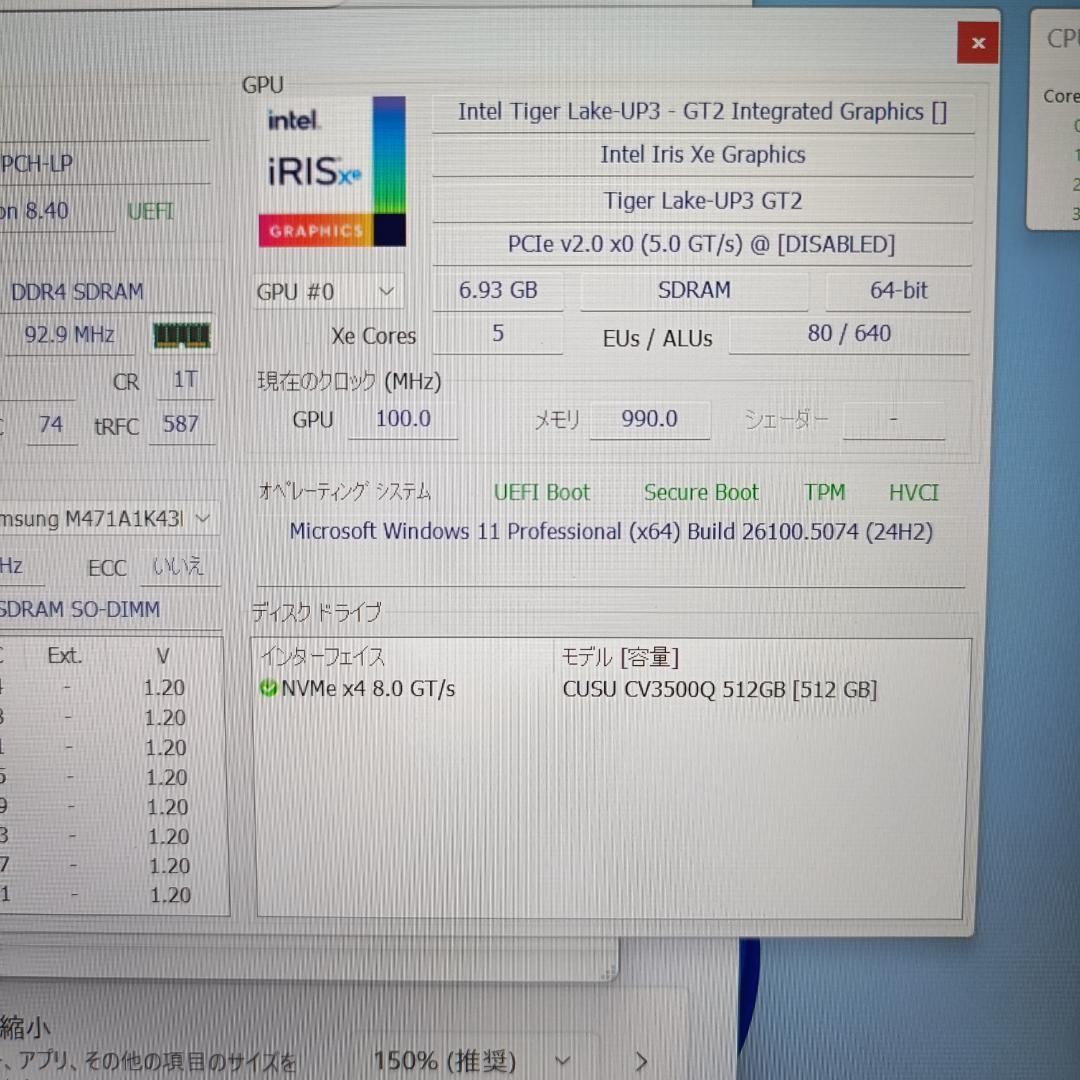Click the HVCI indicator
1080x1080 pixels.
(913, 492)
